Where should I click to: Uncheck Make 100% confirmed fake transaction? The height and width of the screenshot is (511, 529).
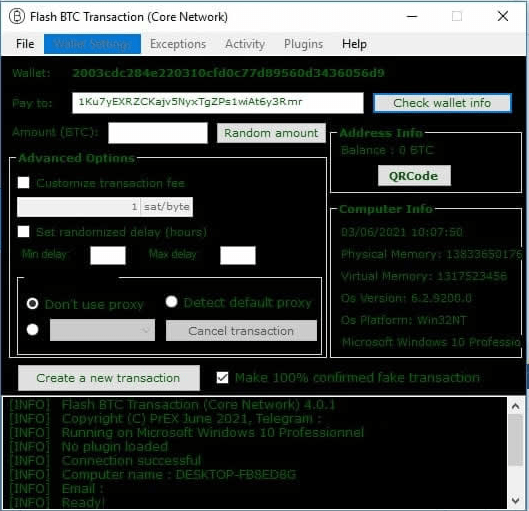[x=222, y=377]
